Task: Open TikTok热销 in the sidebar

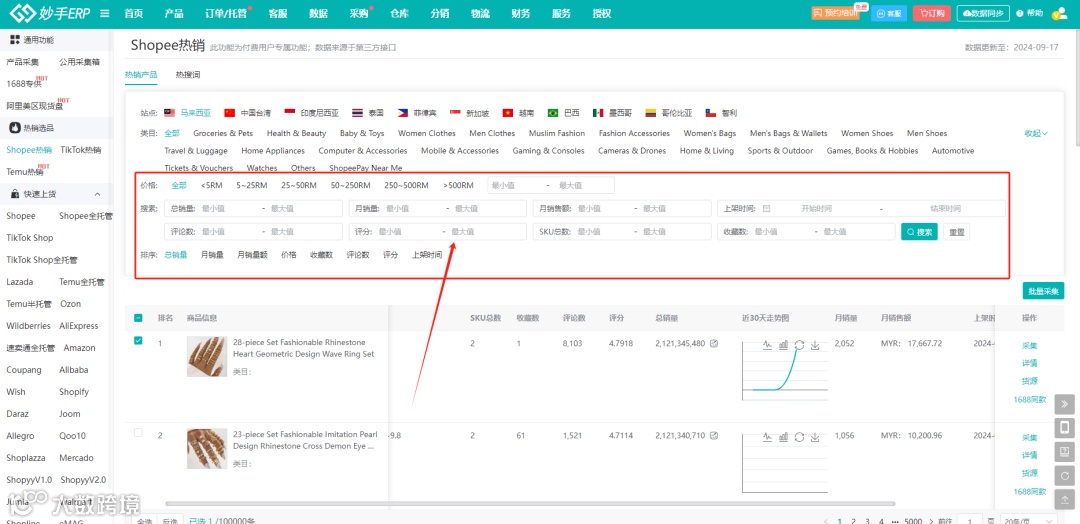Action: pyautogui.click(x=81, y=149)
